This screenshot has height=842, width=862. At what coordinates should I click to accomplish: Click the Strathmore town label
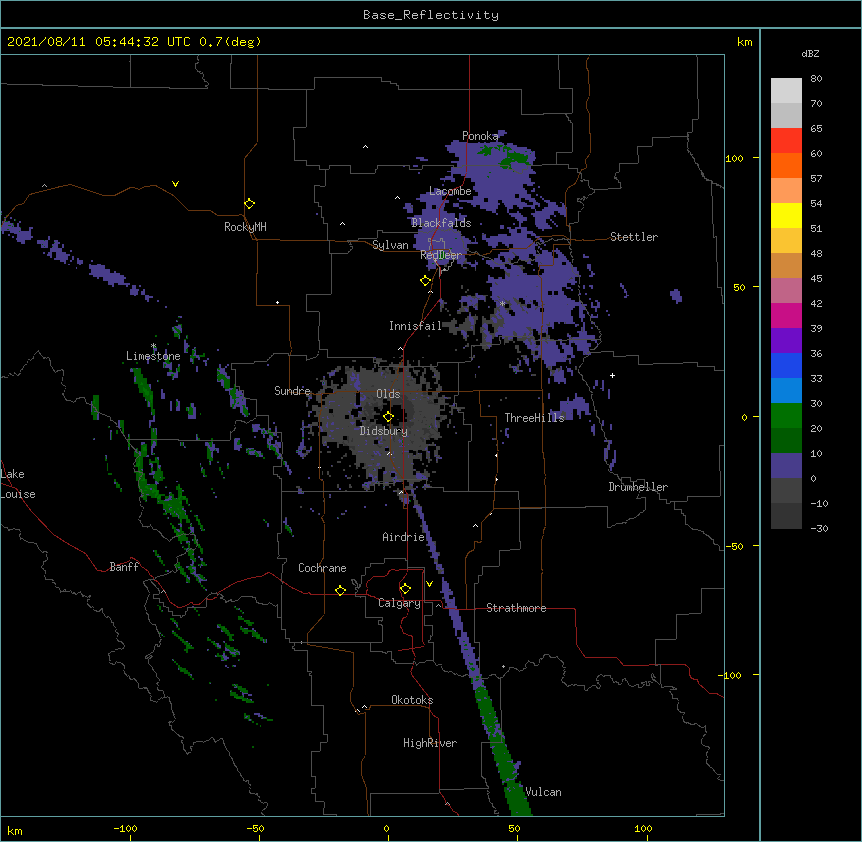[x=516, y=608]
